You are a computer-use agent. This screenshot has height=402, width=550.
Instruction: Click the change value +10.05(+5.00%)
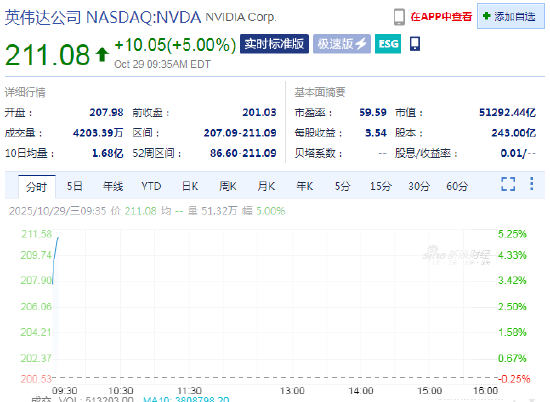point(175,45)
